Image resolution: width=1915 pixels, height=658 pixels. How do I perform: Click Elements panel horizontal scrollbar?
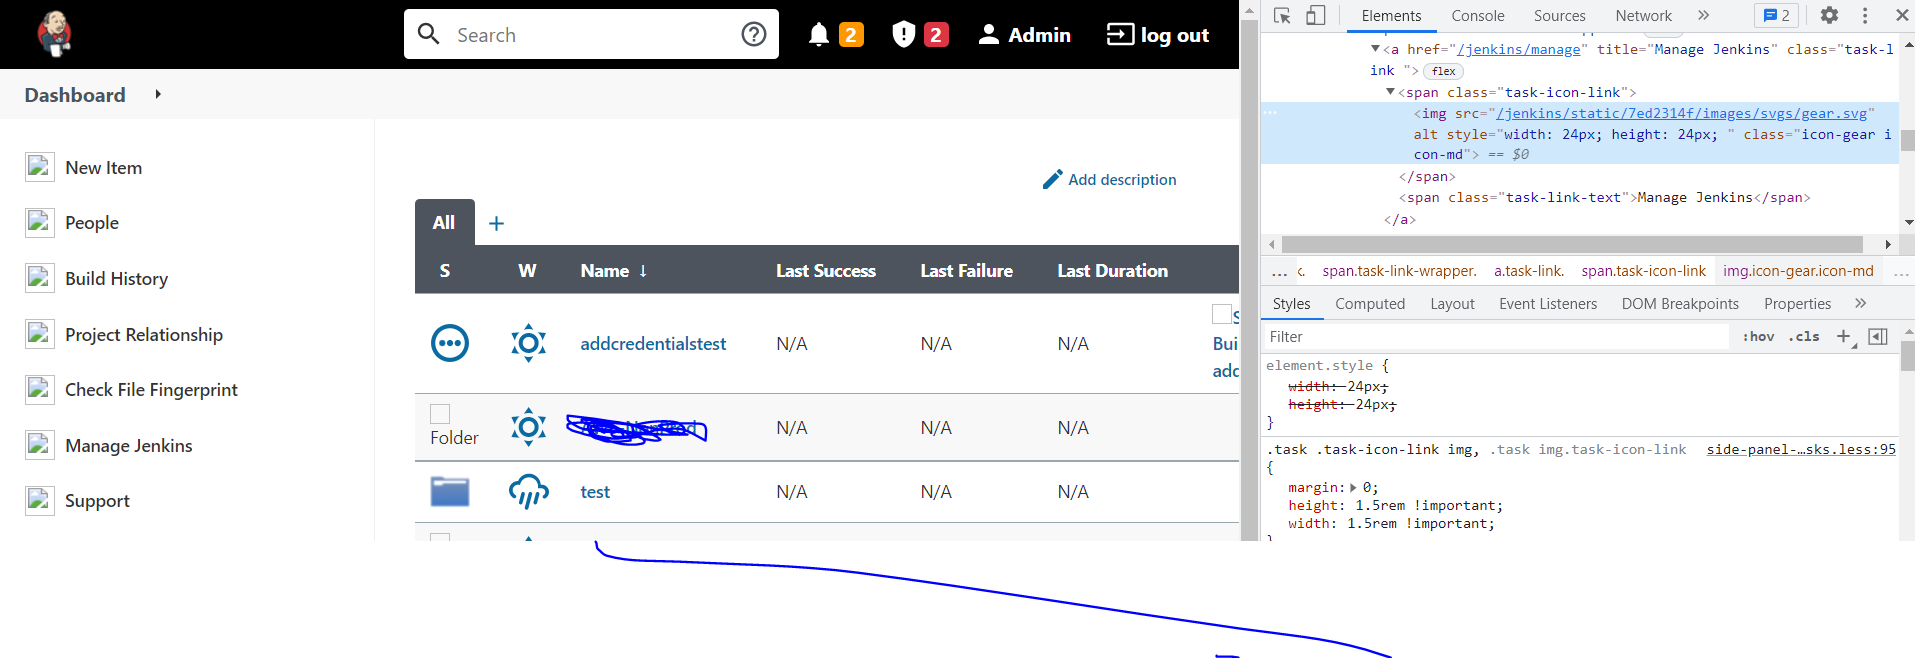click(1572, 244)
